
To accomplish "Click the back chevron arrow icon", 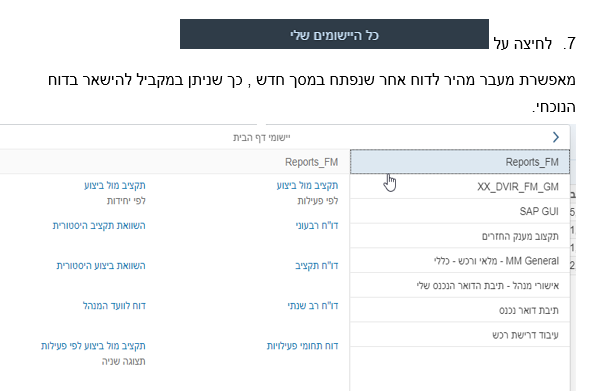I will tap(556, 137).
